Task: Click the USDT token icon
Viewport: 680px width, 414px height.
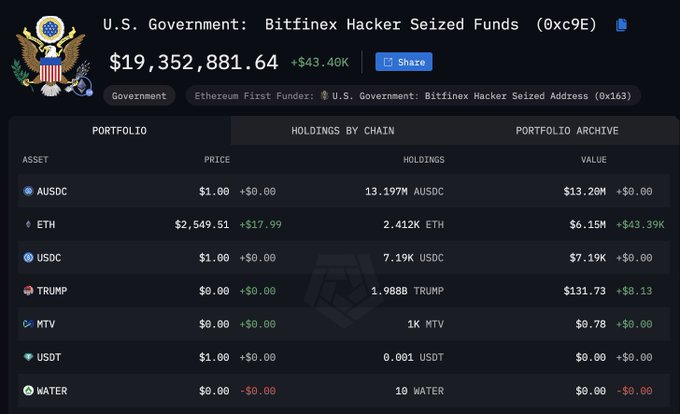Action: pyautogui.click(x=28, y=357)
